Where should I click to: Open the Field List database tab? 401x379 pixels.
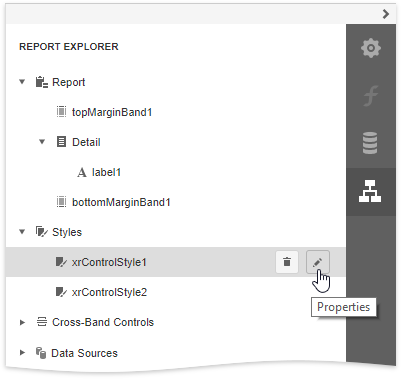(x=371, y=143)
